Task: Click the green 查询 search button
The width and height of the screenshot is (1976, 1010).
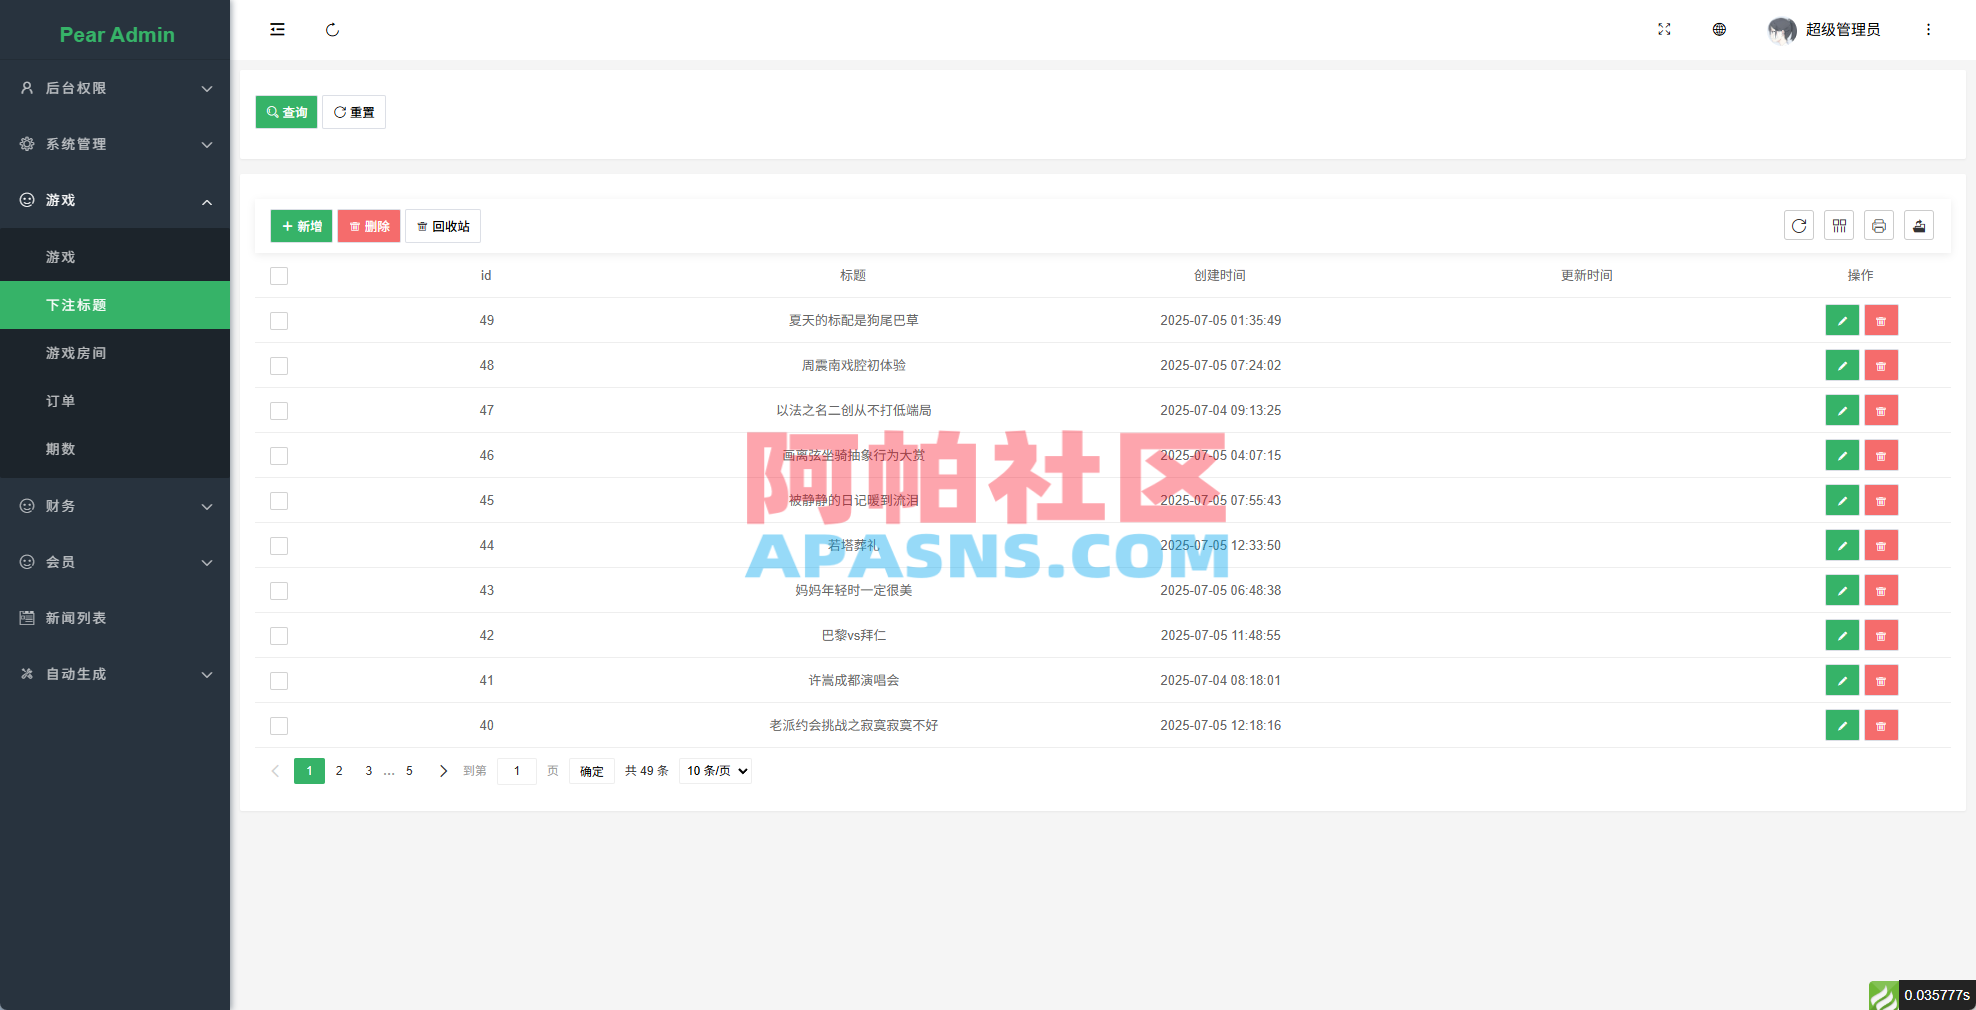Action: [x=287, y=112]
